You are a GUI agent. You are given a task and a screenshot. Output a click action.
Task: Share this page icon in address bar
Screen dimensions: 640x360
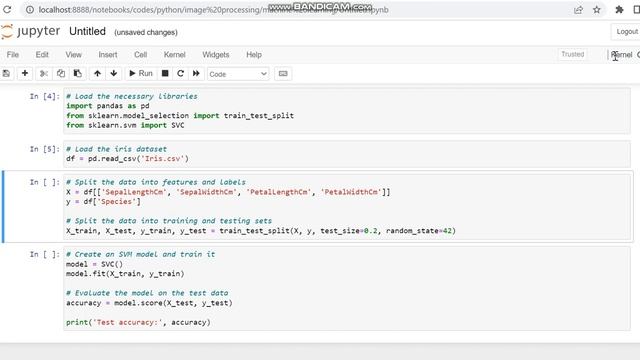(x=578, y=10)
